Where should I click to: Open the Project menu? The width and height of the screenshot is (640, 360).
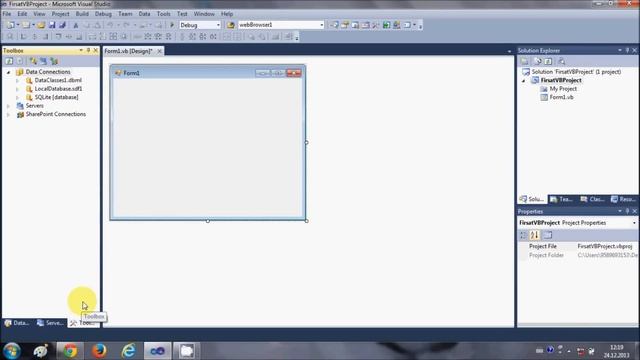(60, 14)
